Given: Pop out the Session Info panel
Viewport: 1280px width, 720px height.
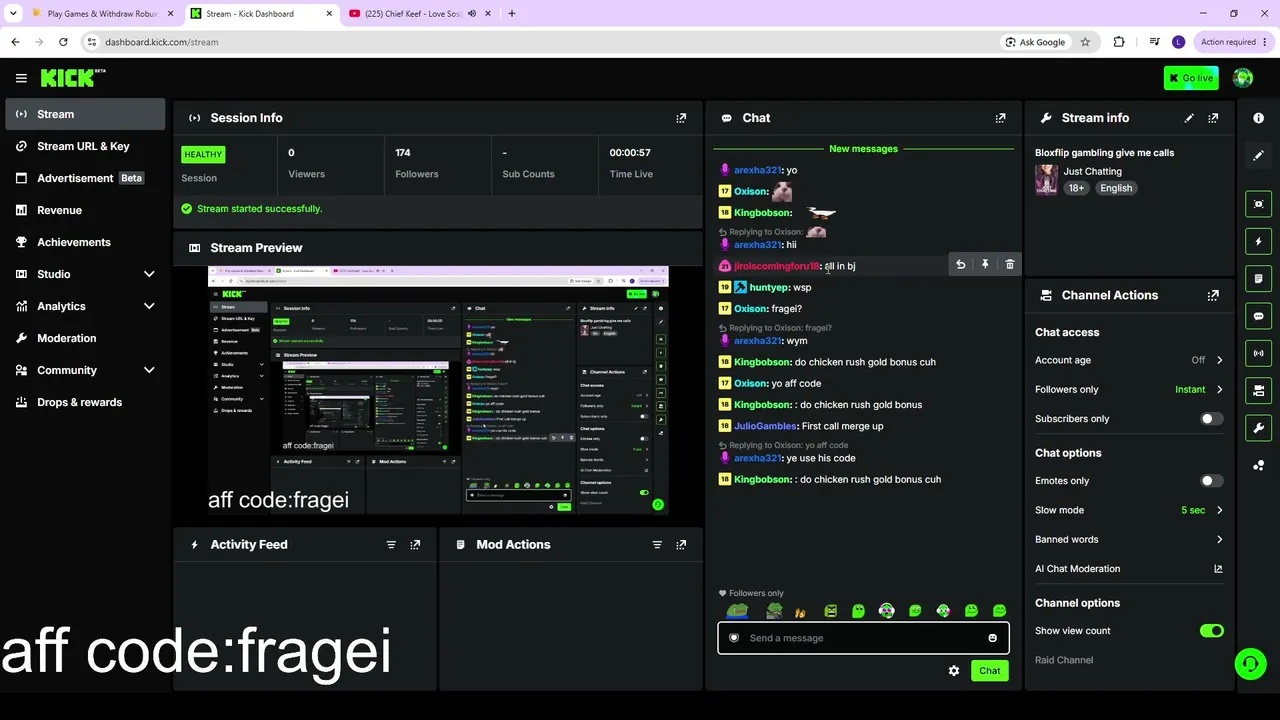Looking at the screenshot, I should pyautogui.click(x=681, y=118).
